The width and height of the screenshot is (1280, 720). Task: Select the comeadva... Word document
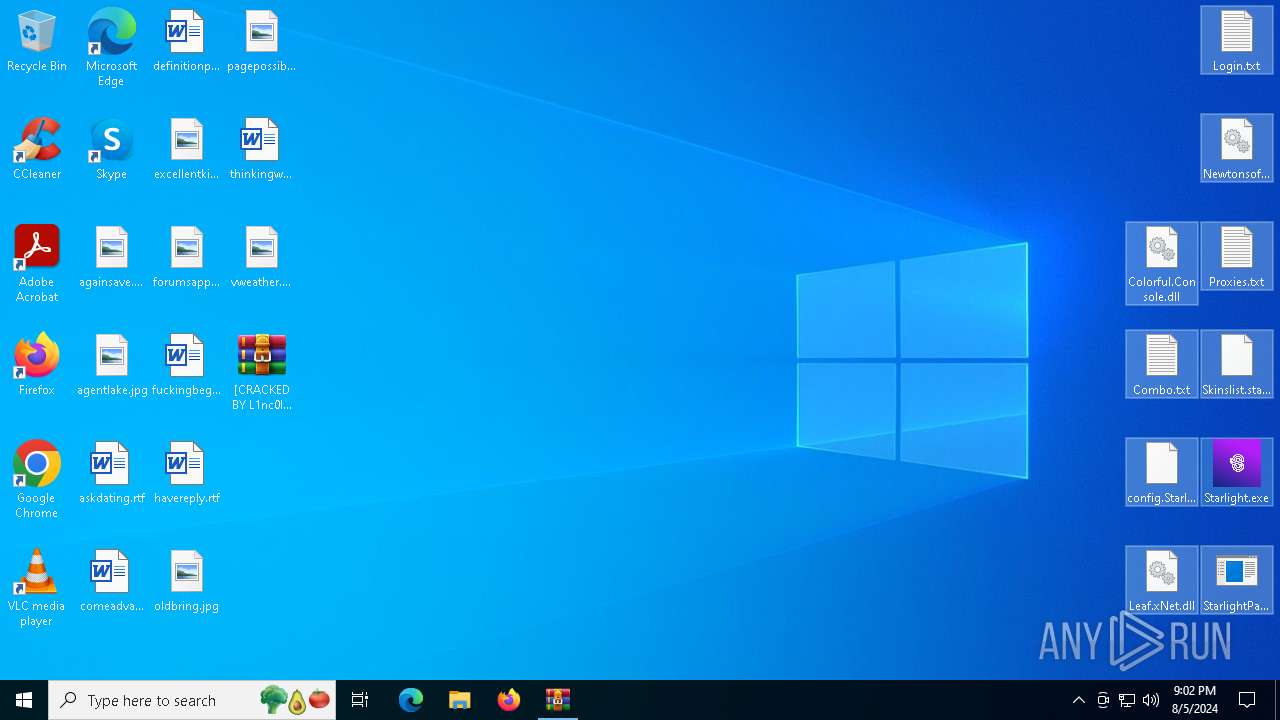pyautogui.click(x=111, y=582)
